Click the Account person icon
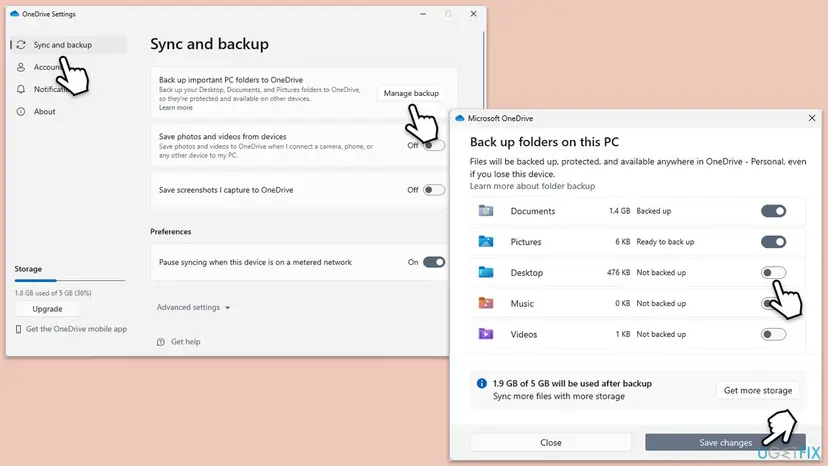 coord(21,67)
